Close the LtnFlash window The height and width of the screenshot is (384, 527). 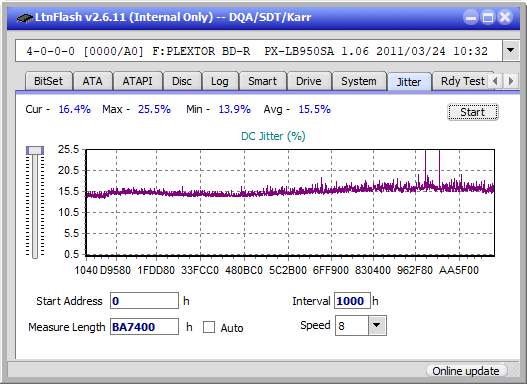click(505, 17)
